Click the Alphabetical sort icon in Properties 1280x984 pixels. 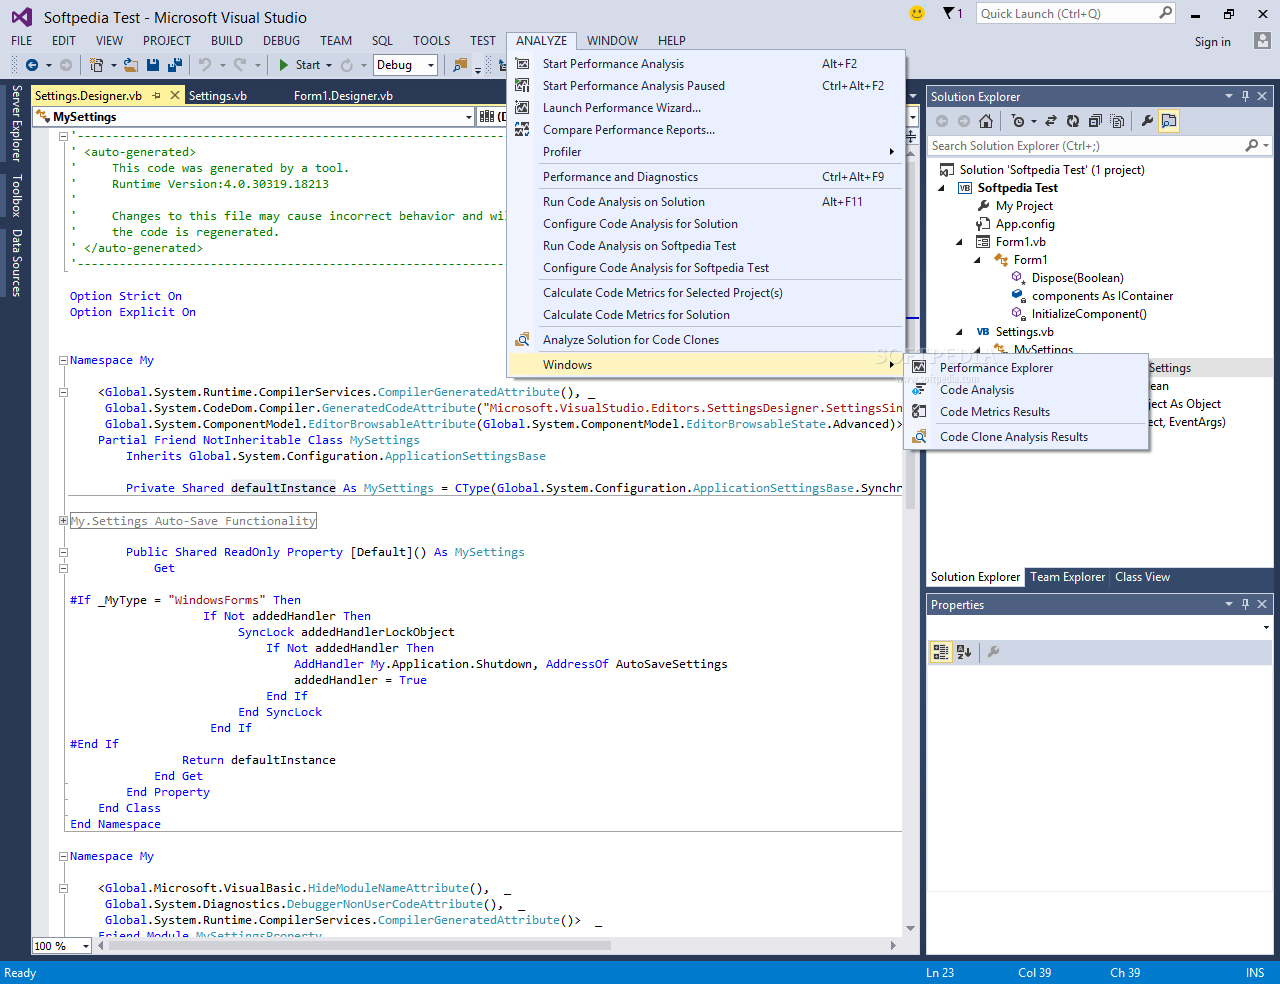[x=964, y=652]
